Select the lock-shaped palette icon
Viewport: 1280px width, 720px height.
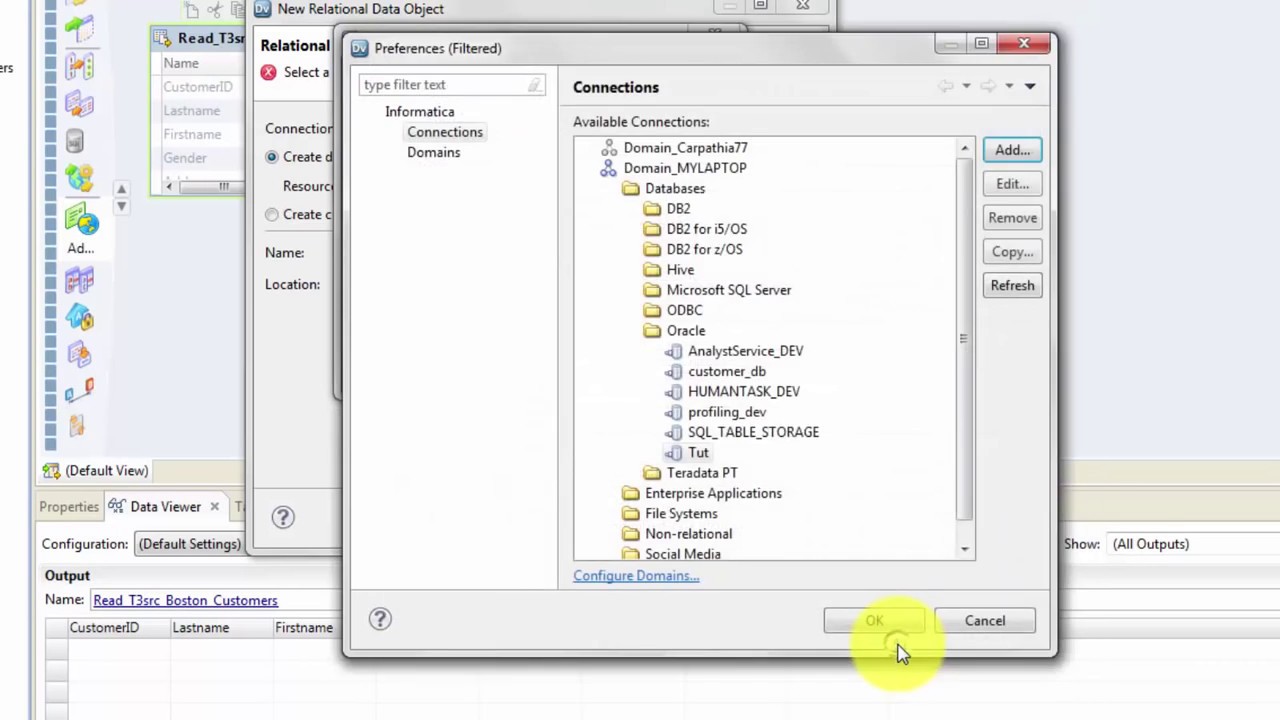click(x=79, y=317)
